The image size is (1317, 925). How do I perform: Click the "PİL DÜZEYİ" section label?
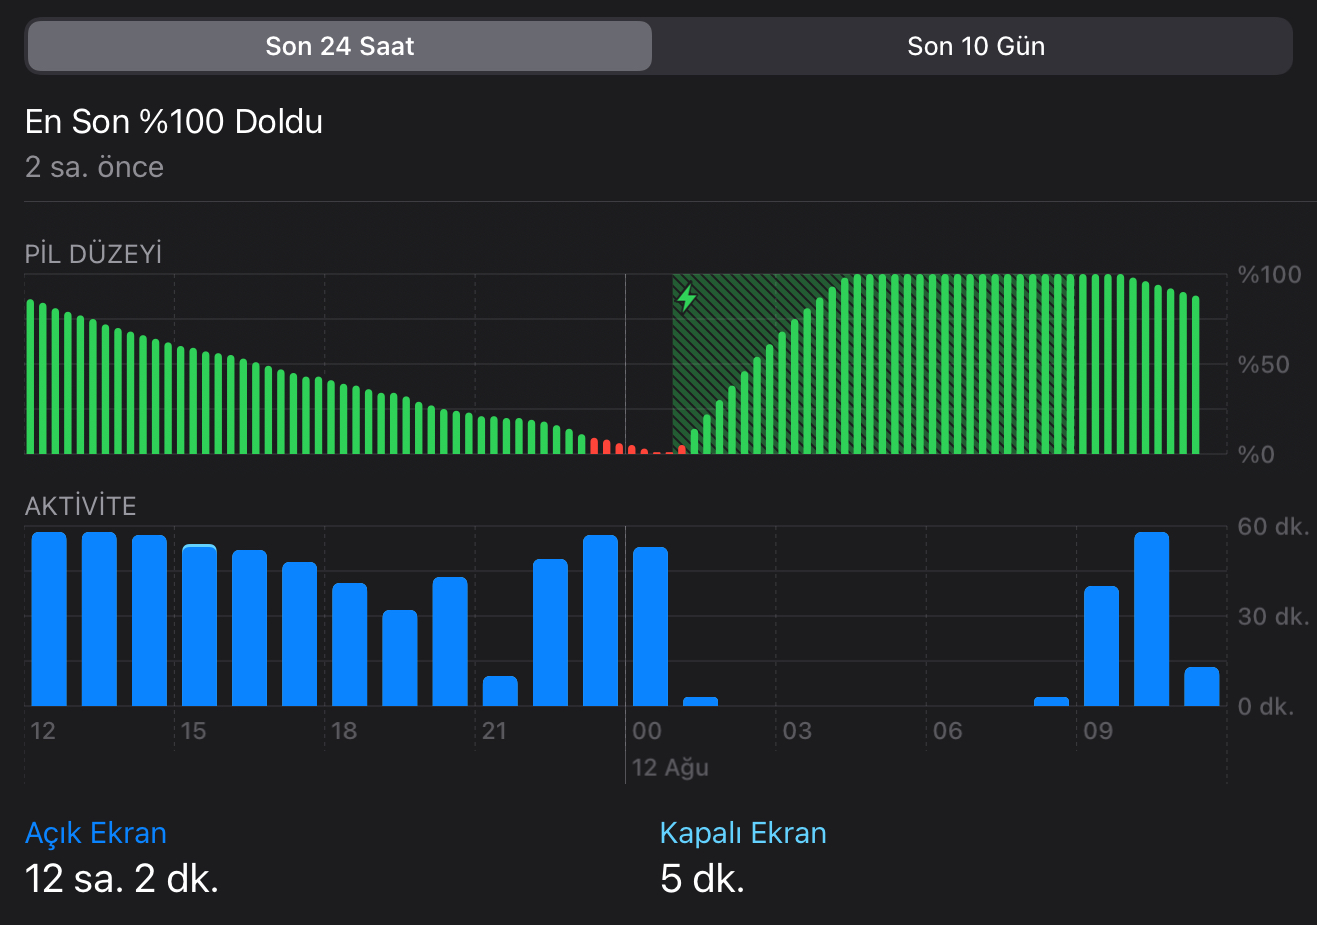(x=93, y=254)
